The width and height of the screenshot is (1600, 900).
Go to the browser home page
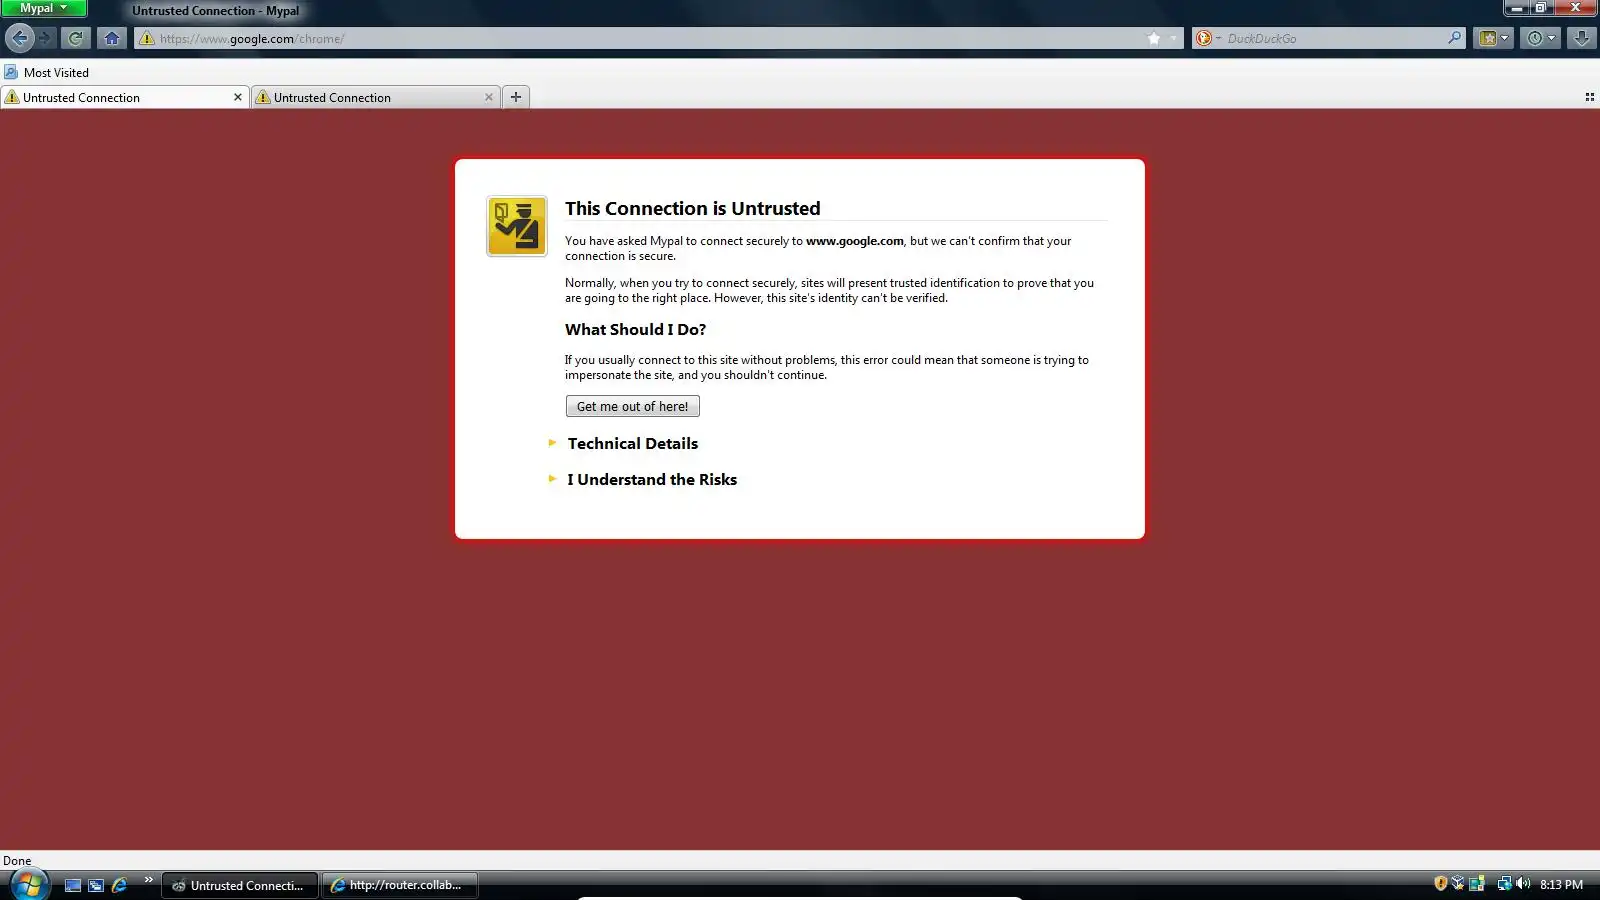pyautogui.click(x=112, y=38)
